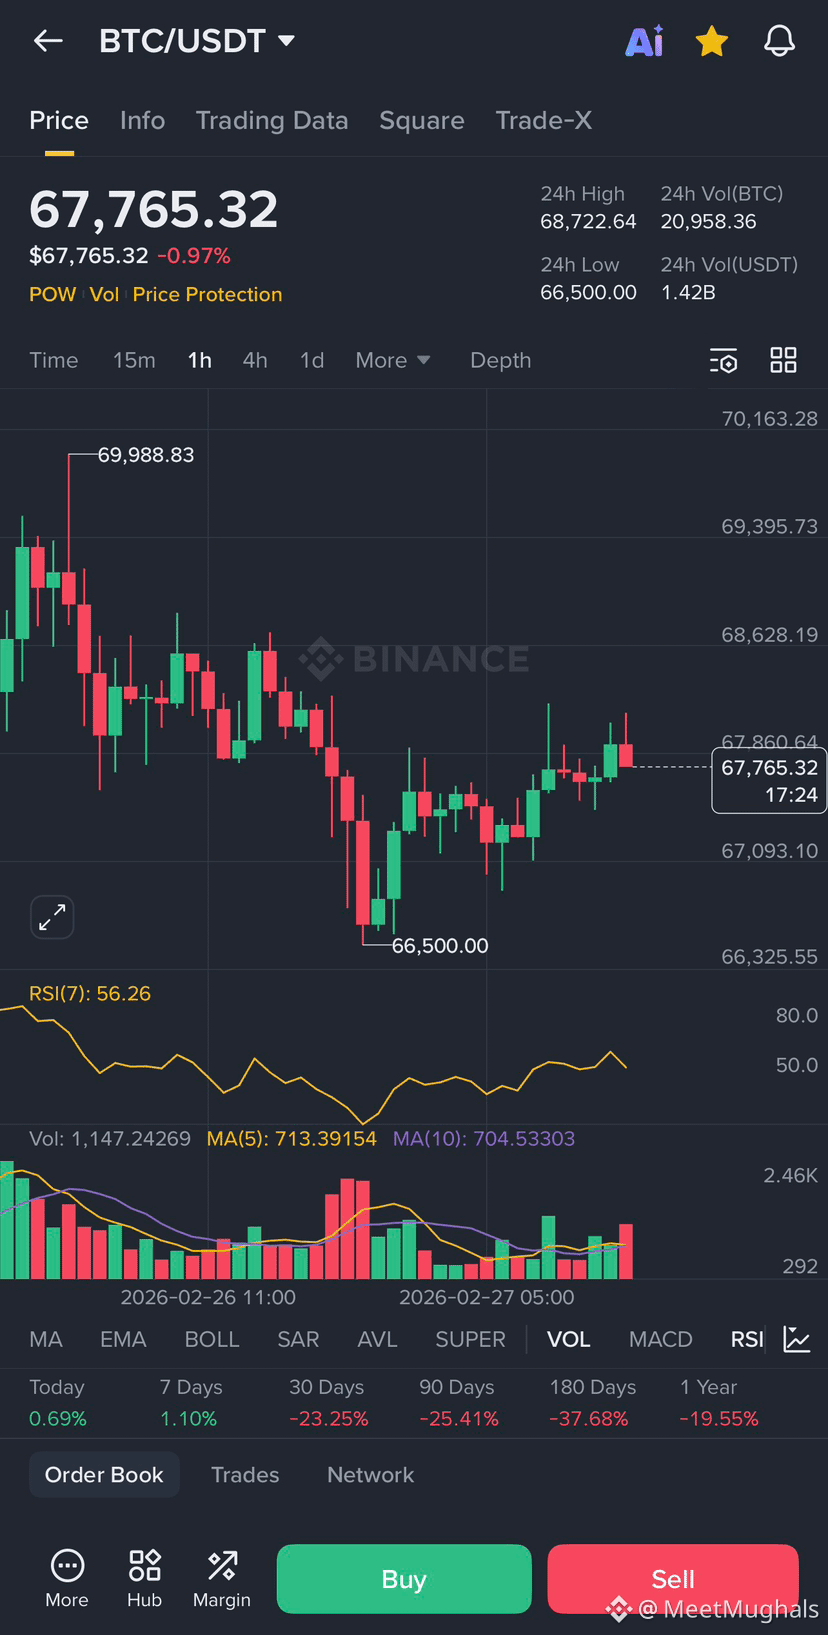The width and height of the screenshot is (828, 1635).
Task: Open the Hub icon
Action: point(145,1578)
